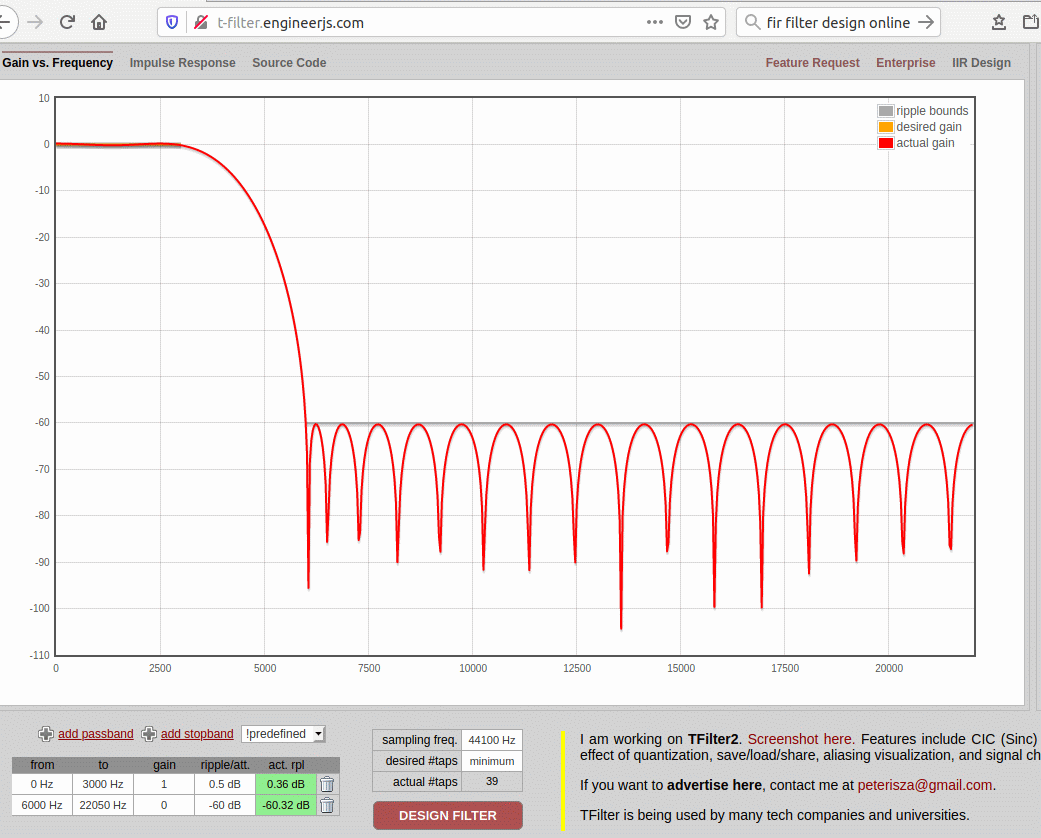Click the search magnifier icon
The height and width of the screenshot is (838, 1041).
[752, 22]
